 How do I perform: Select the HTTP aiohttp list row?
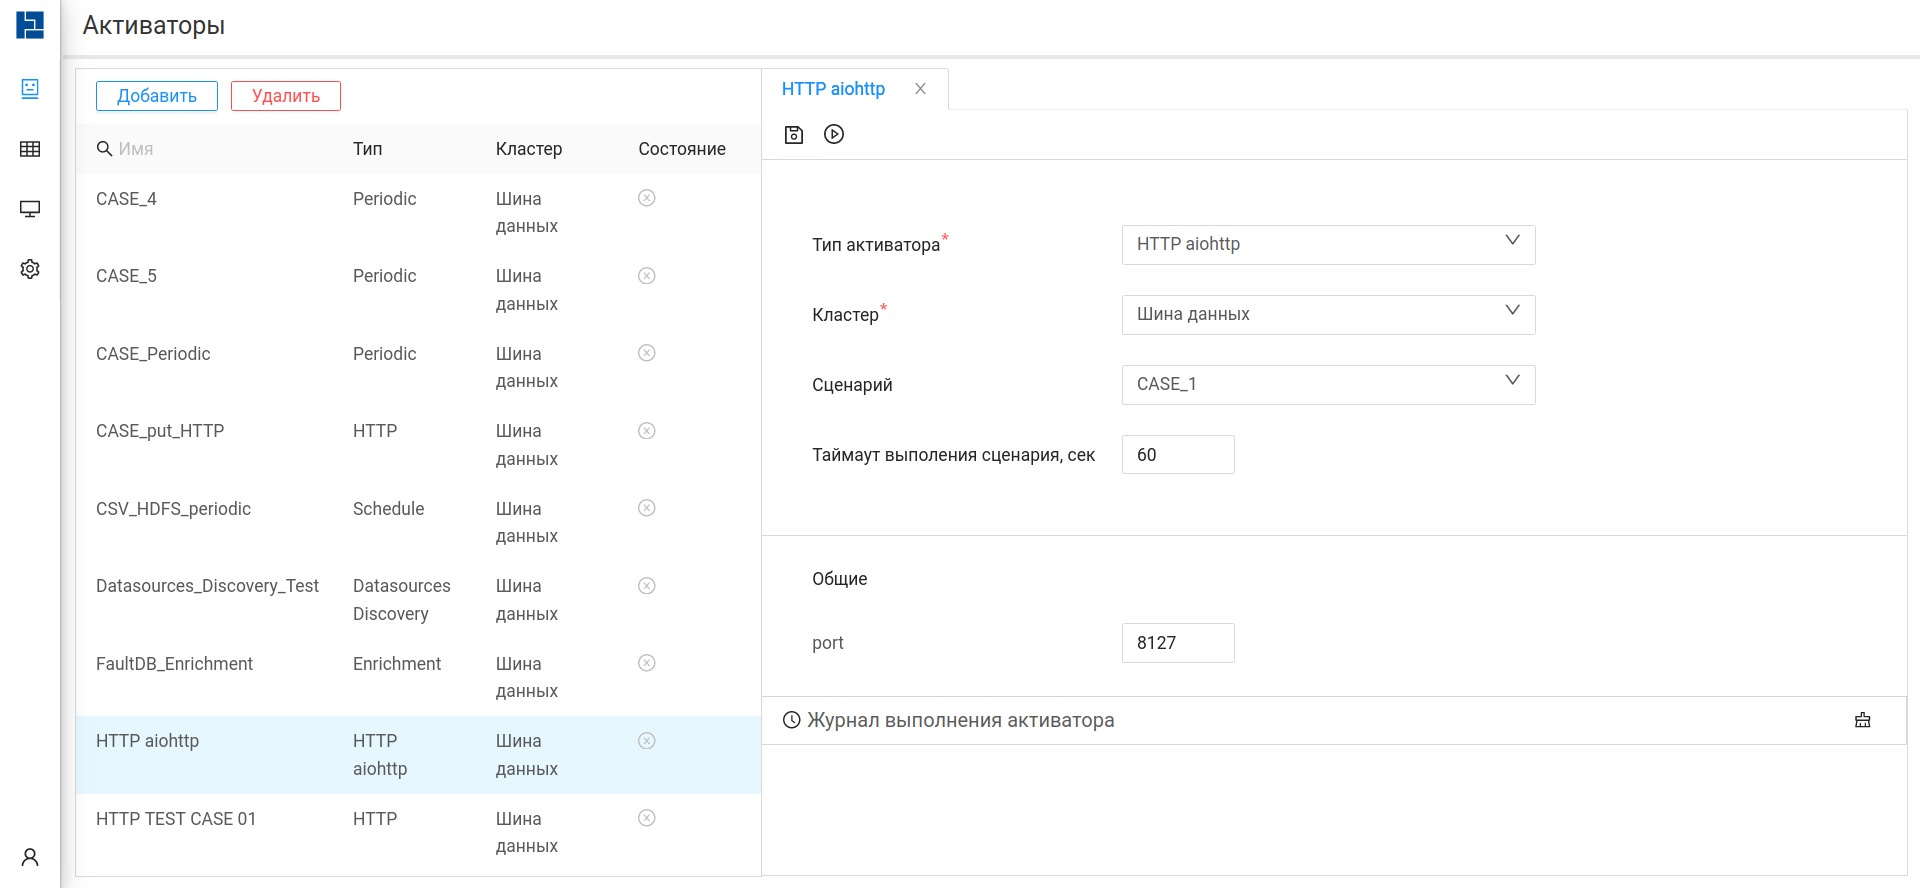coord(418,755)
